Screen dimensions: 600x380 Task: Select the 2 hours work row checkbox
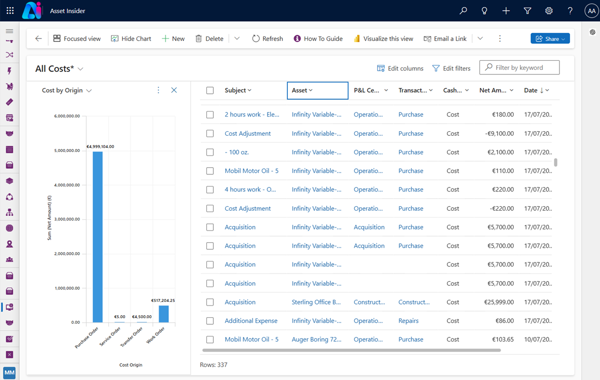click(x=210, y=114)
